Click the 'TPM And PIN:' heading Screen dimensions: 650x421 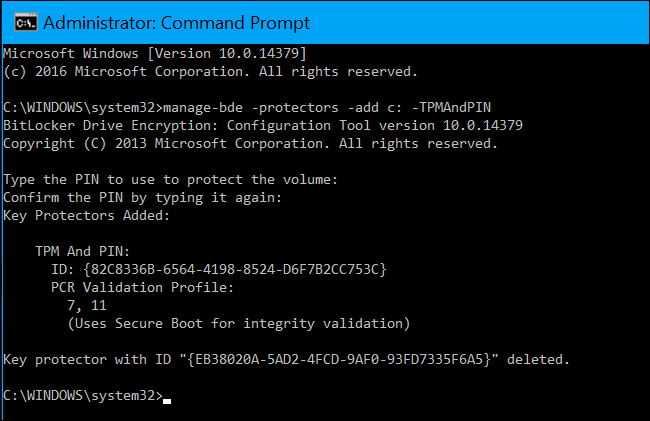[x=83, y=251]
